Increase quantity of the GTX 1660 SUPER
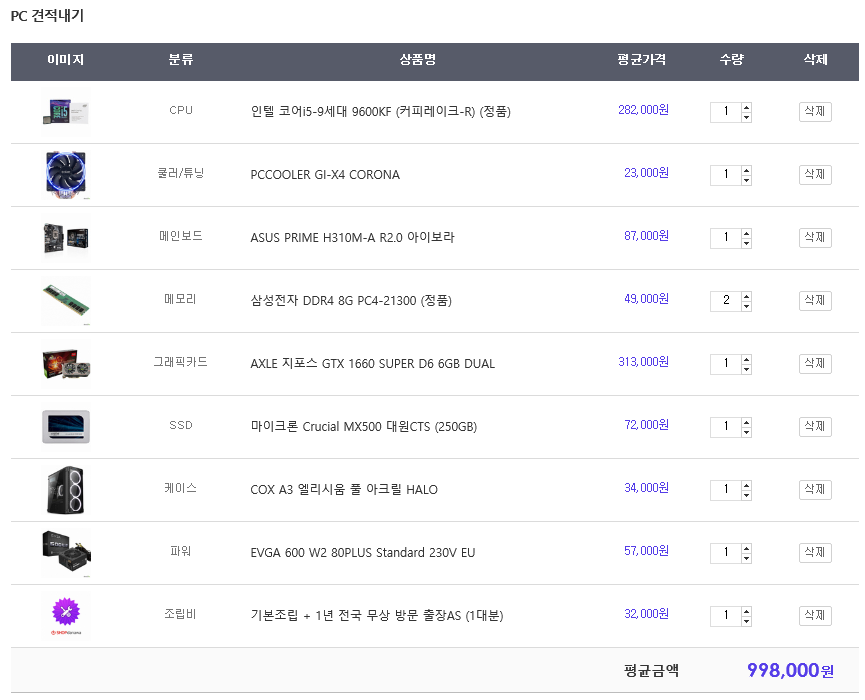The width and height of the screenshot is (865, 700). pyautogui.click(x=746, y=359)
